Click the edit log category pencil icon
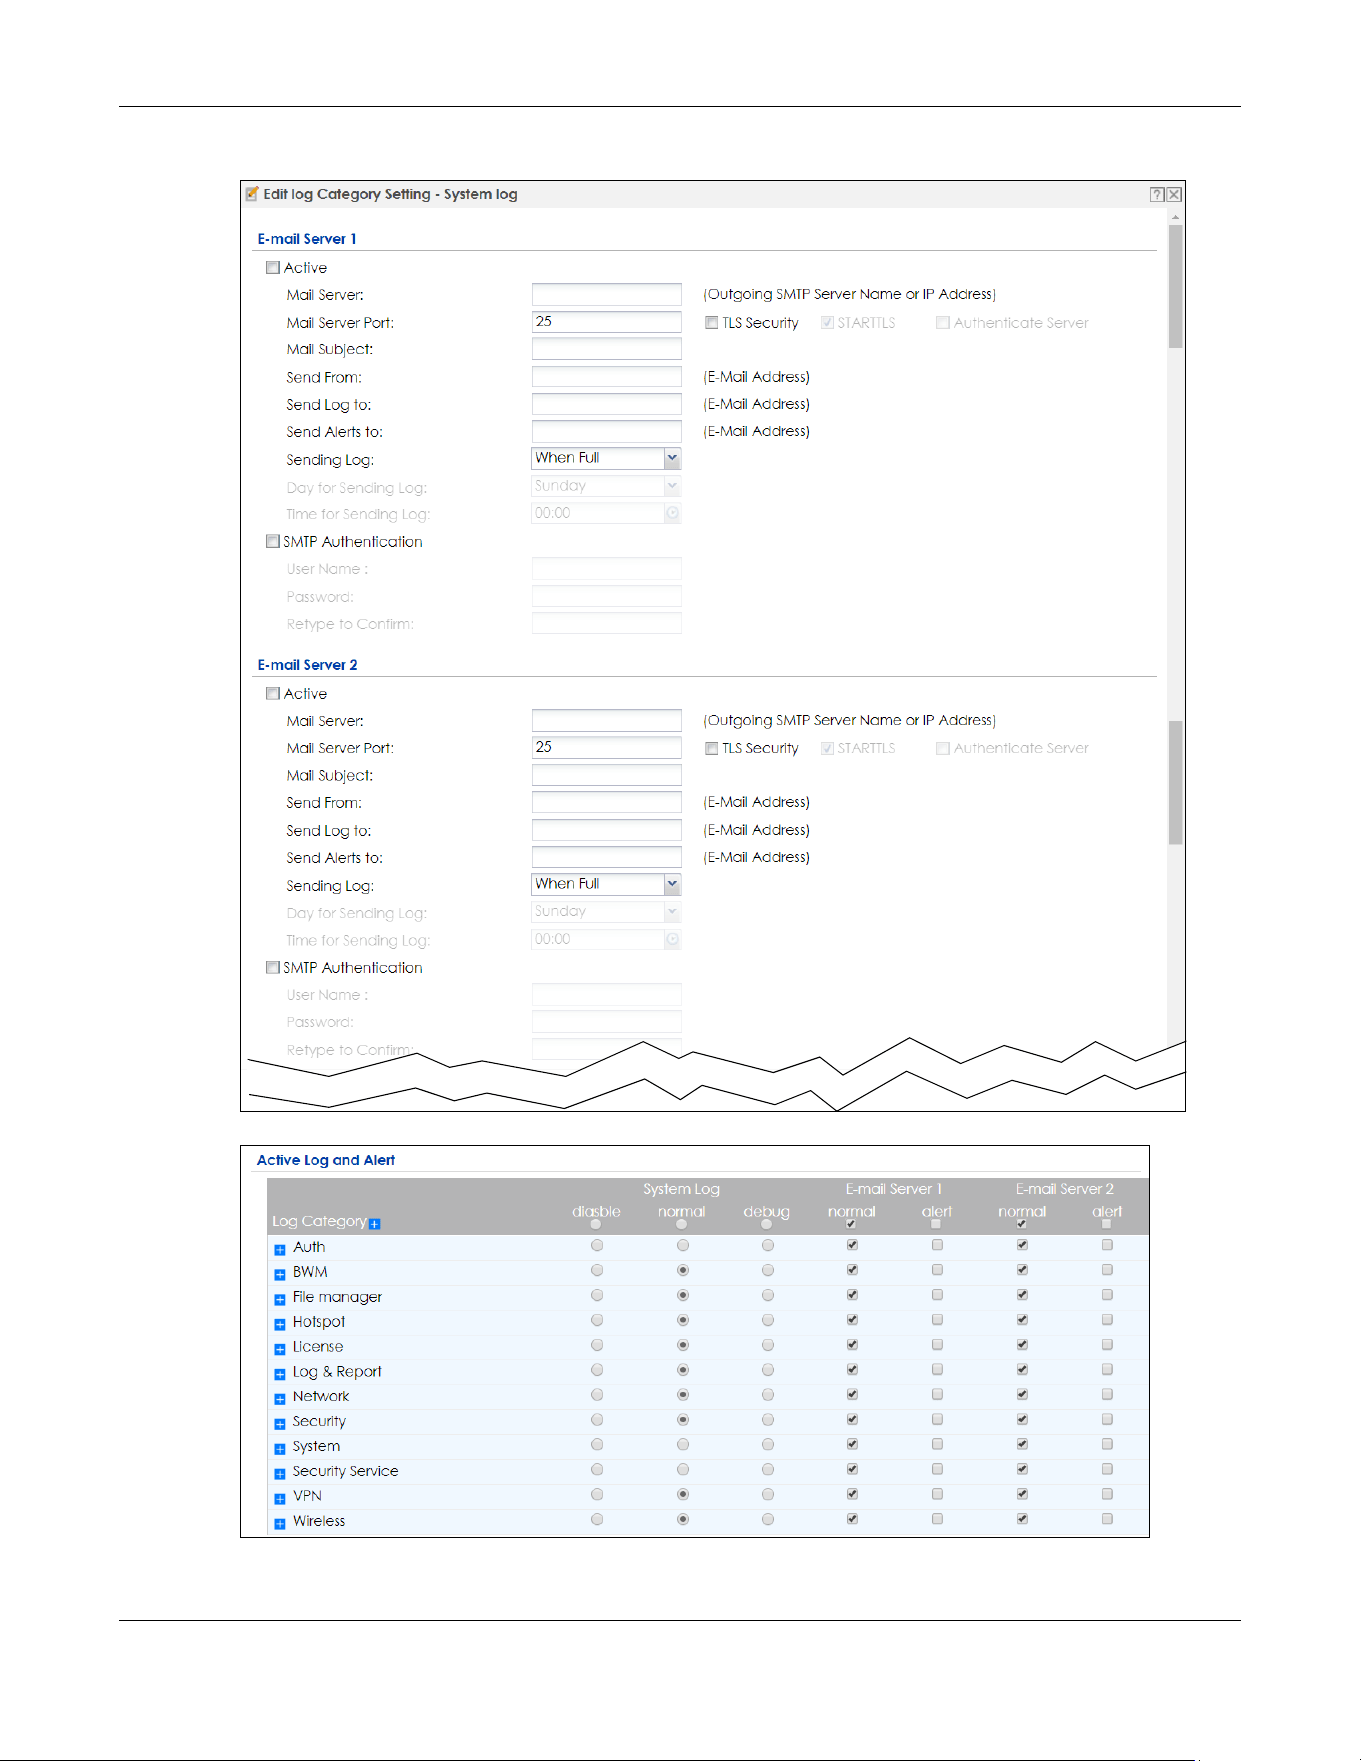The width and height of the screenshot is (1361, 1761). (x=252, y=194)
